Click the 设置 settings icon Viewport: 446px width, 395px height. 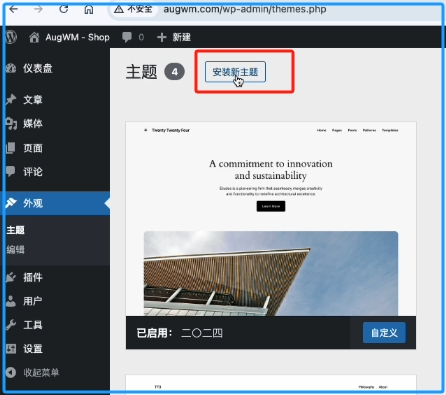11,349
